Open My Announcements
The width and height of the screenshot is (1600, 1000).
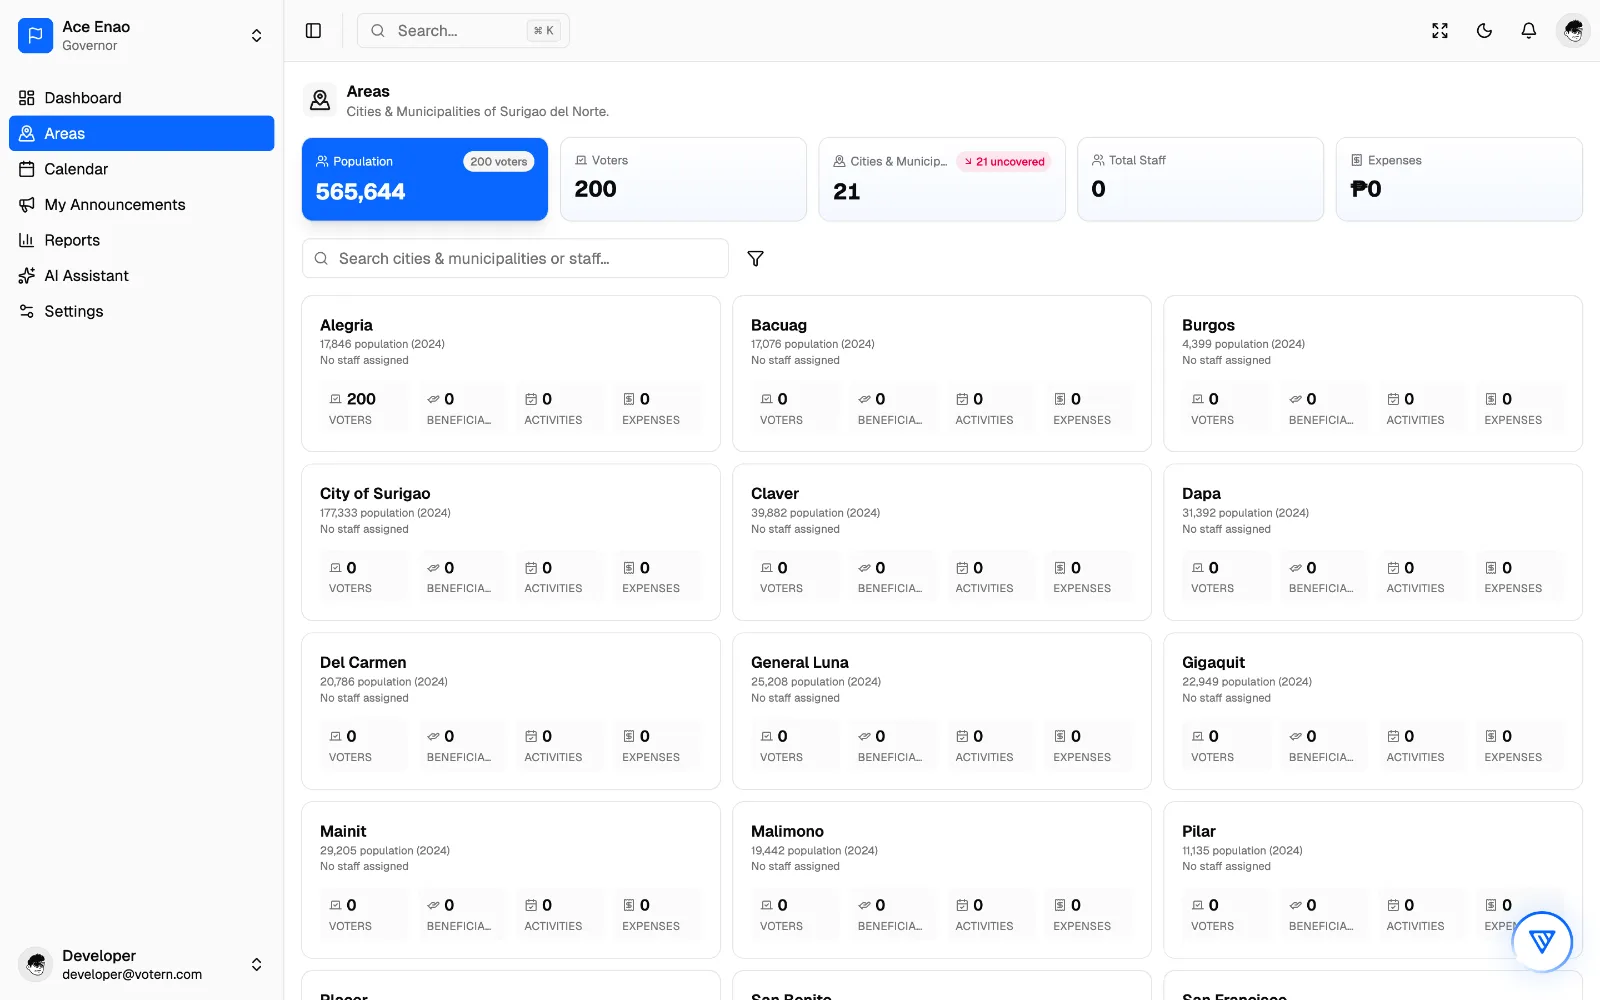(x=141, y=204)
